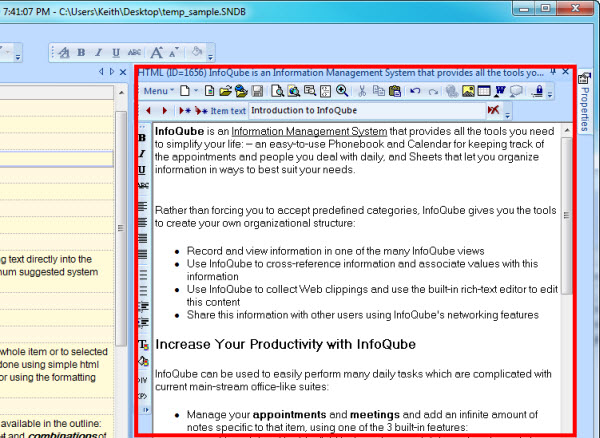
Task: Click the Information Management System link
Action: pos(309,131)
